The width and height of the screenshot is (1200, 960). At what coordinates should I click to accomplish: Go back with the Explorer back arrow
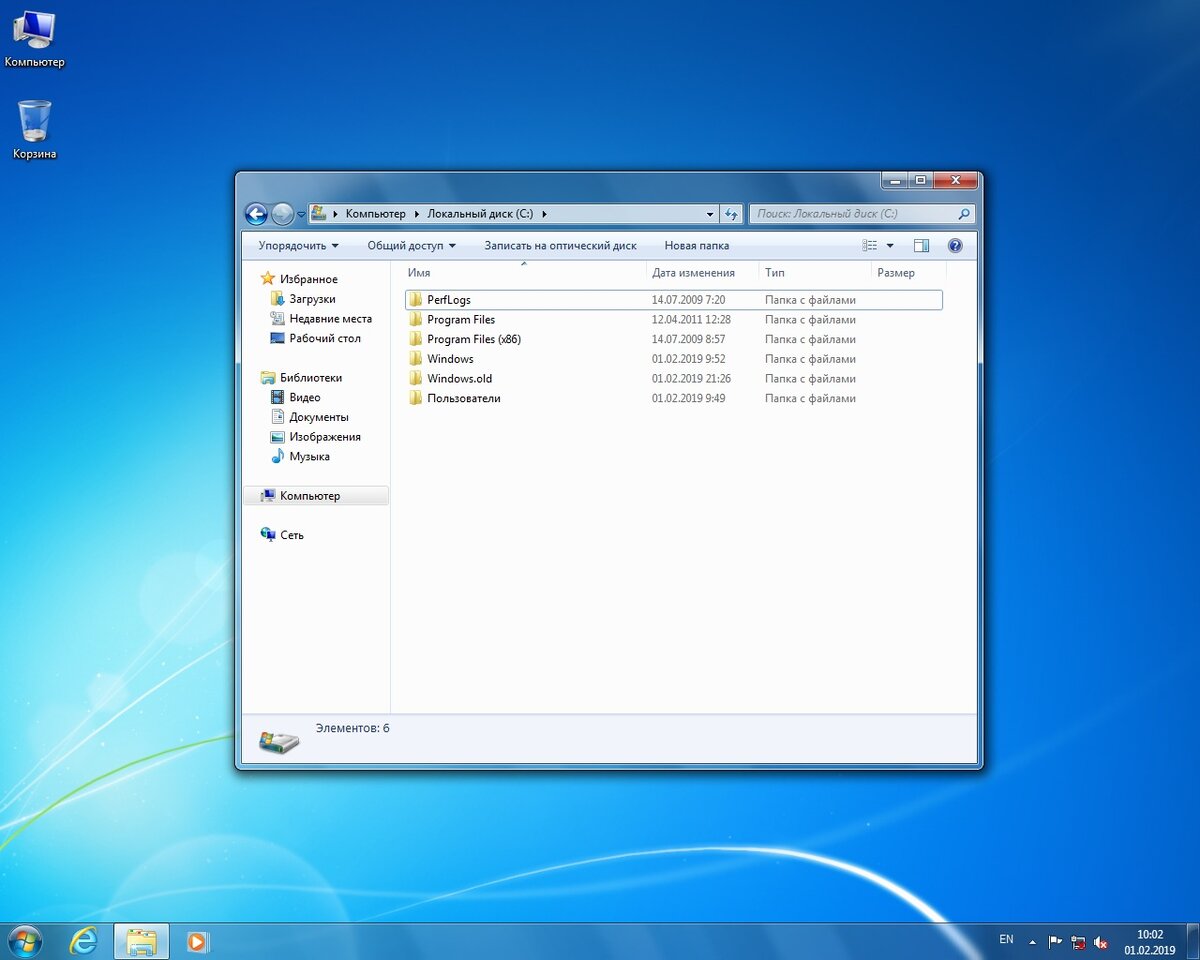[256, 213]
